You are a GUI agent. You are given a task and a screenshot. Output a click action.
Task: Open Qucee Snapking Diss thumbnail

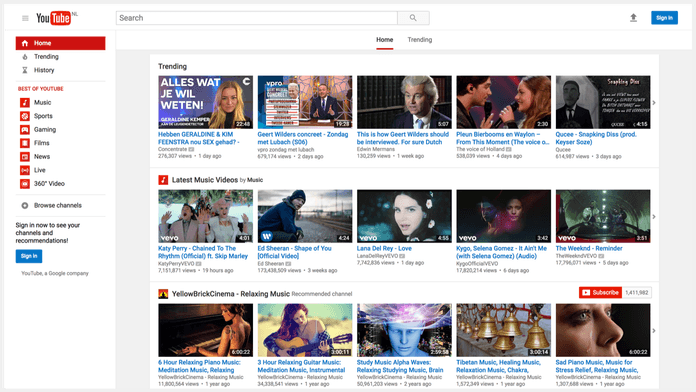click(603, 102)
